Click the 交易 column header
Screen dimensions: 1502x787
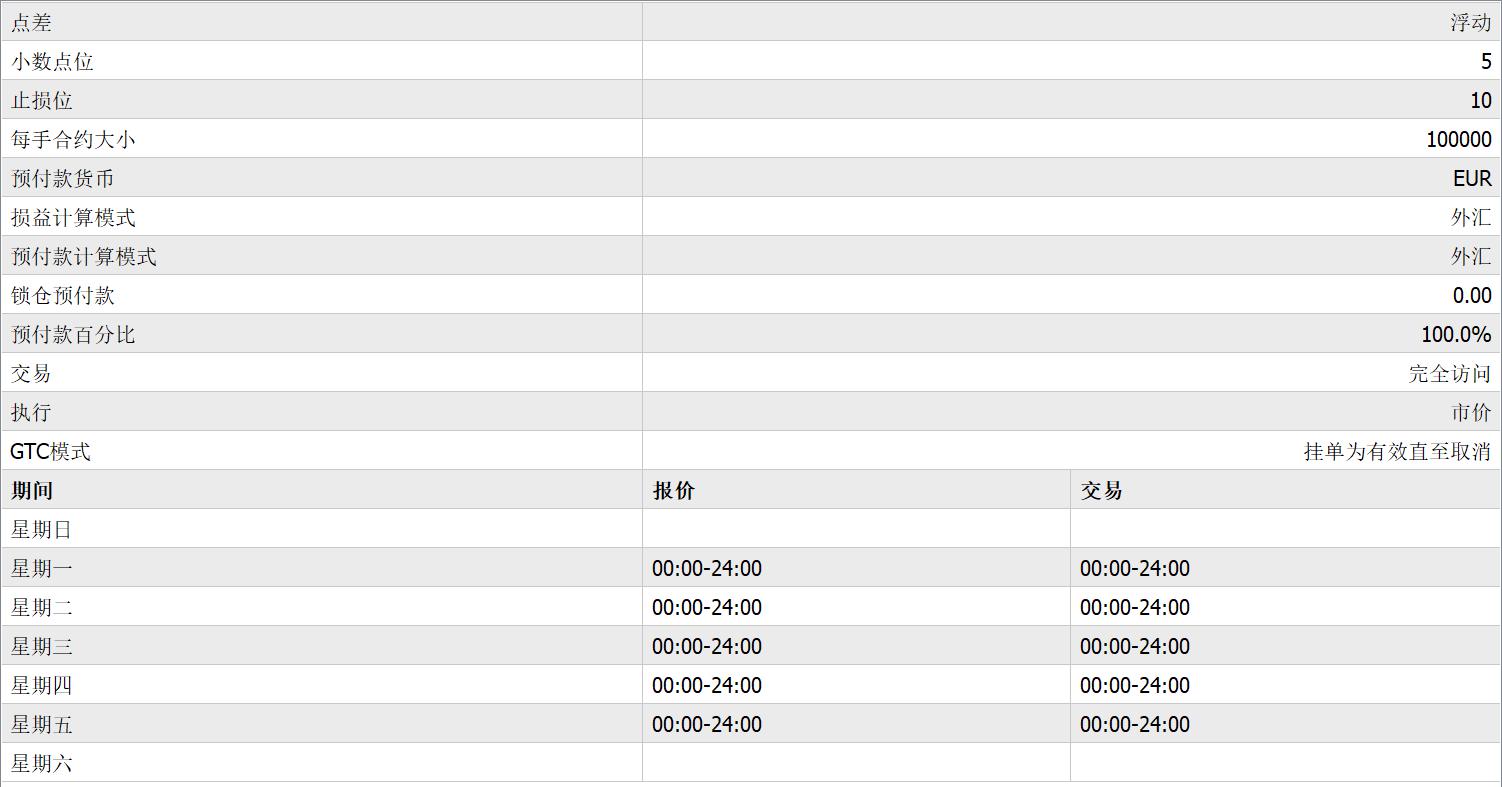tap(1101, 490)
